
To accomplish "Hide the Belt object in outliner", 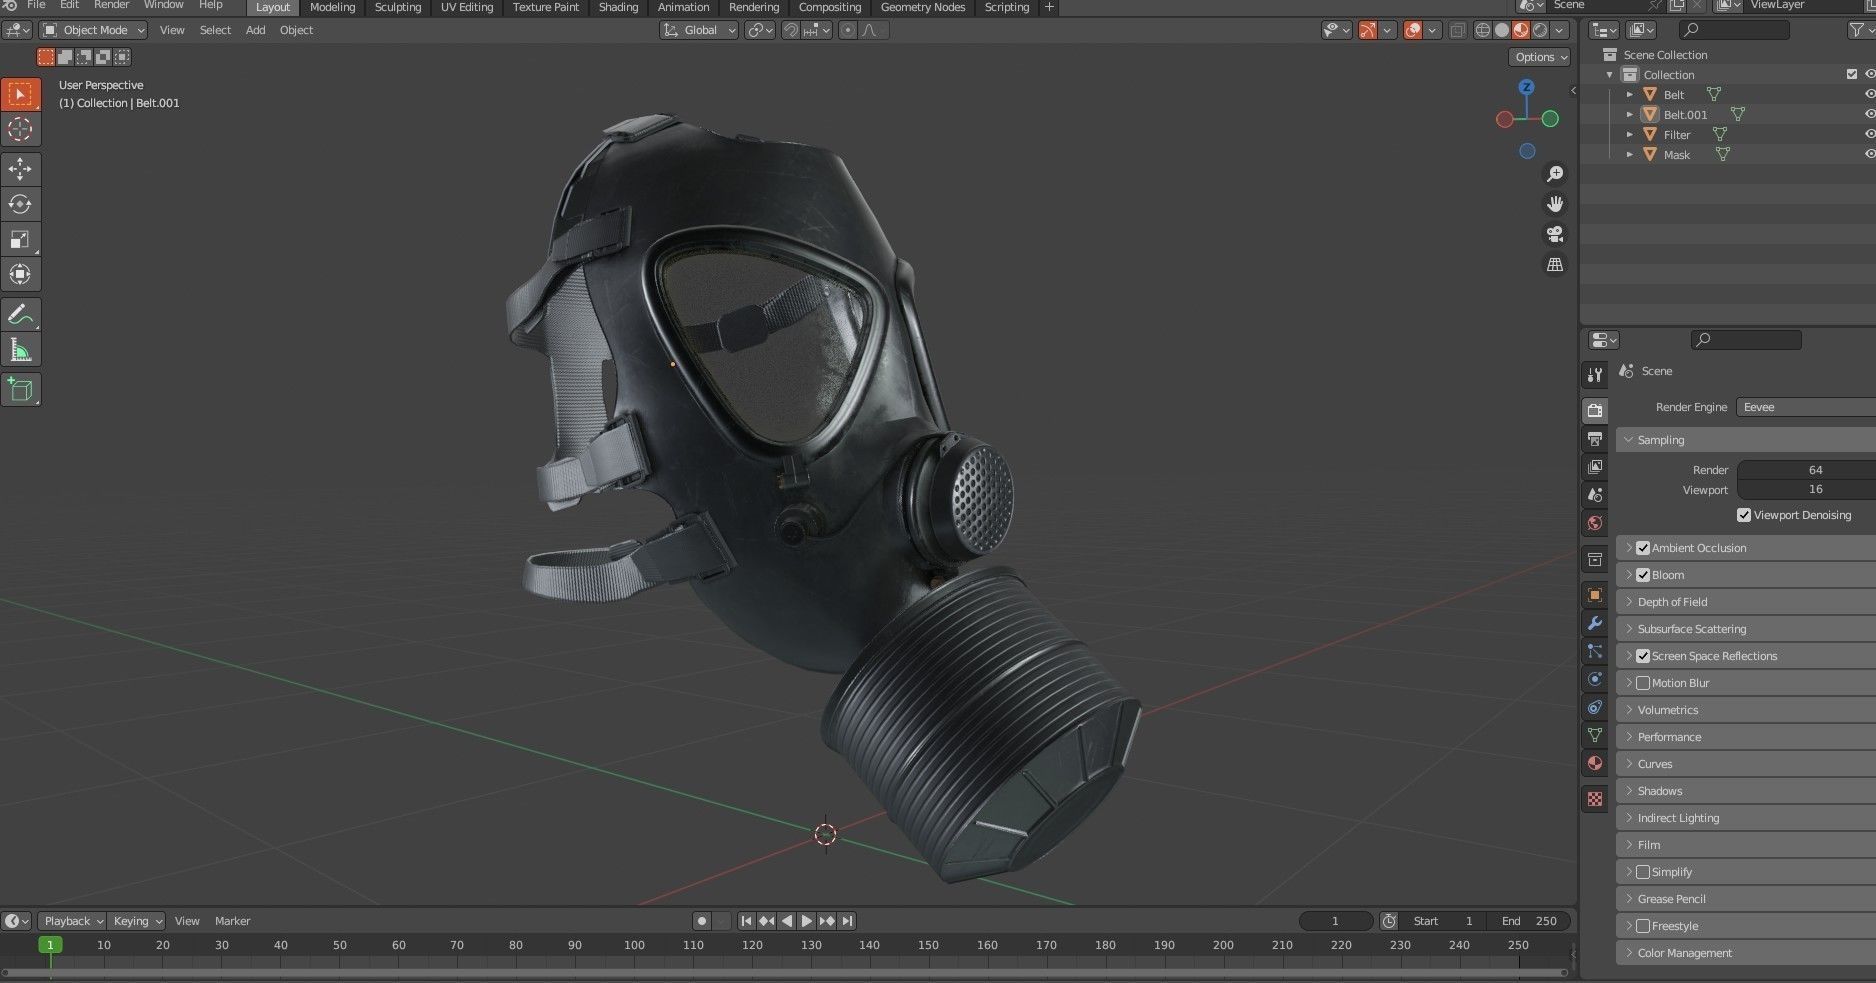I will (x=1869, y=94).
